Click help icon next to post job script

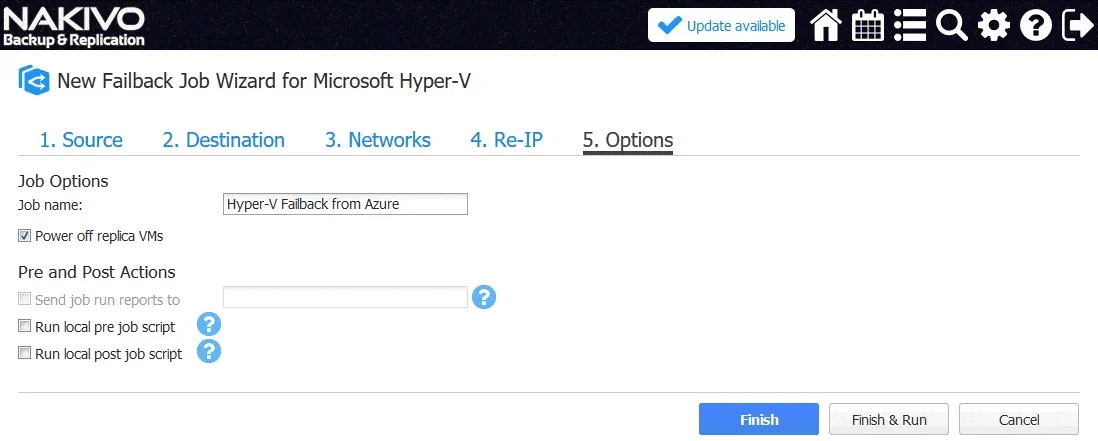(x=209, y=352)
